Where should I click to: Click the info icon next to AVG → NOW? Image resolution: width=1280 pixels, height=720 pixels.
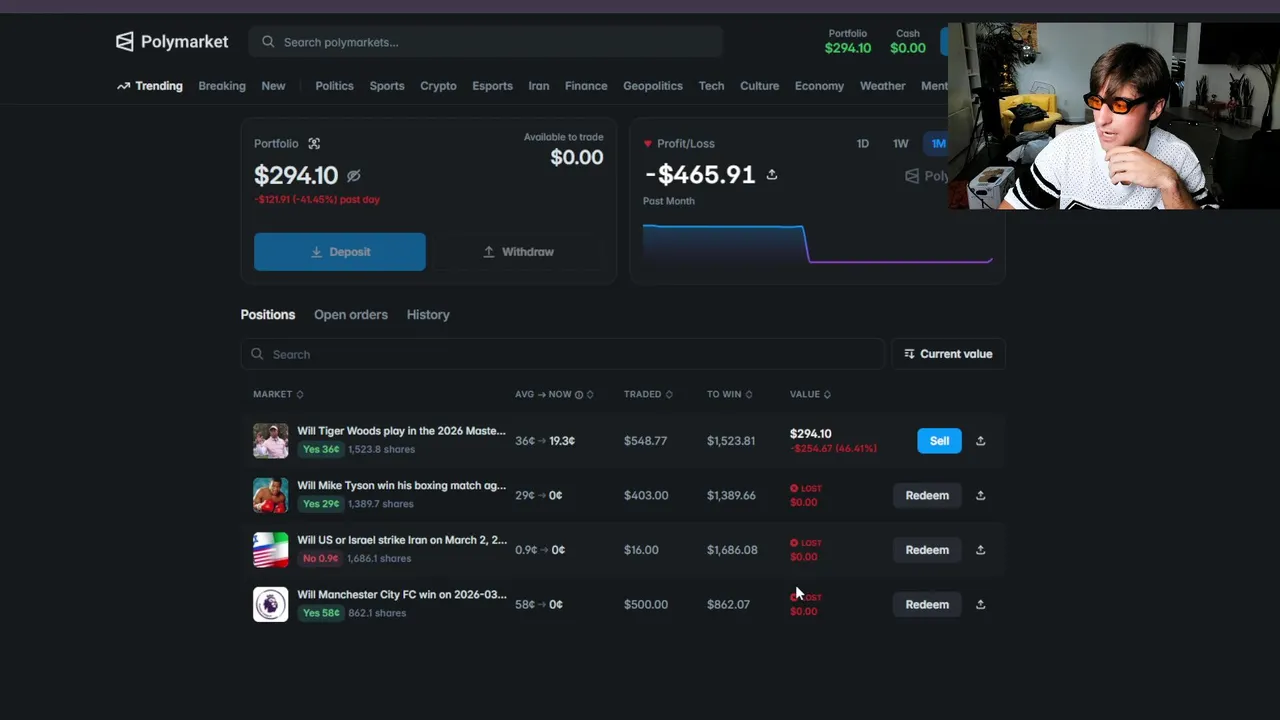(579, 395)
